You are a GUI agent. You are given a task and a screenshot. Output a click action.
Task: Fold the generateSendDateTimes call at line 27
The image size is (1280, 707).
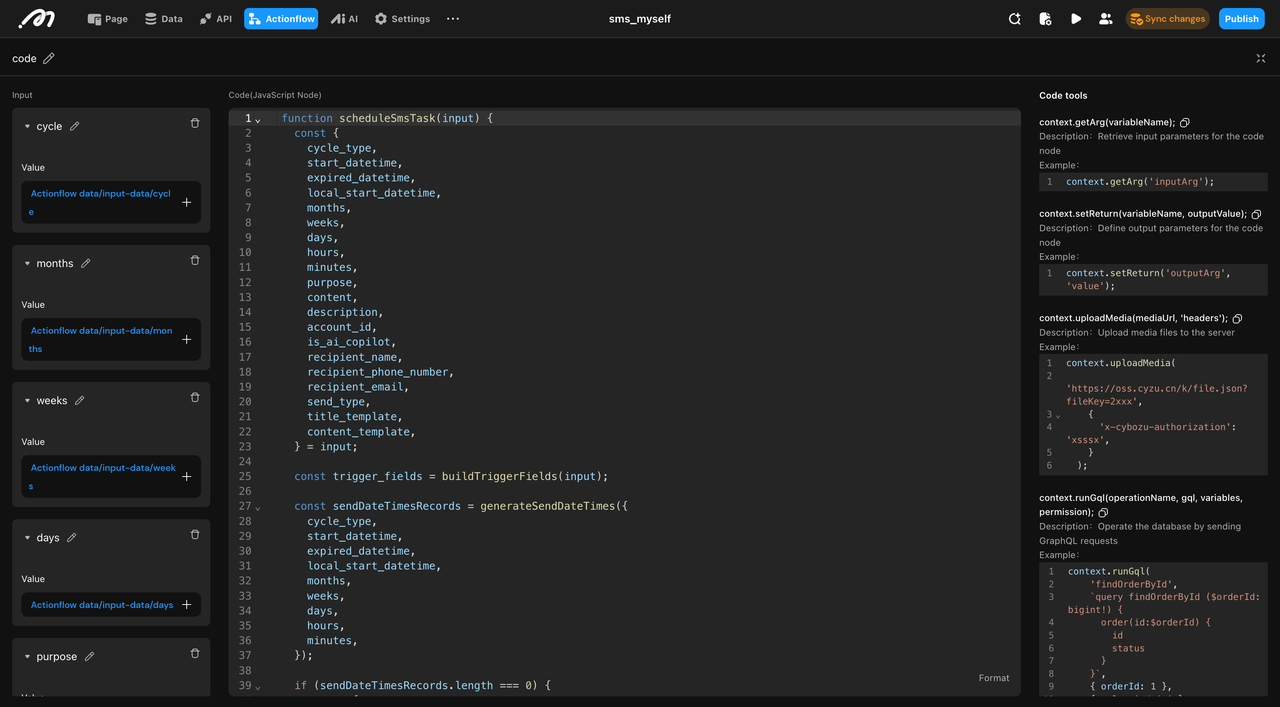[258, 508]
